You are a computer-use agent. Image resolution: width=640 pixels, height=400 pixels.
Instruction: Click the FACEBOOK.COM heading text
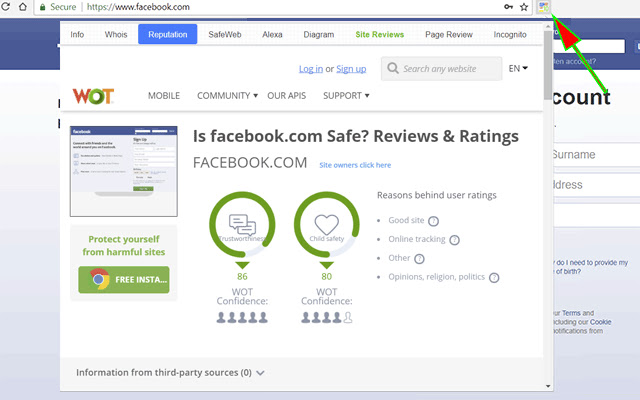point(250,162)
